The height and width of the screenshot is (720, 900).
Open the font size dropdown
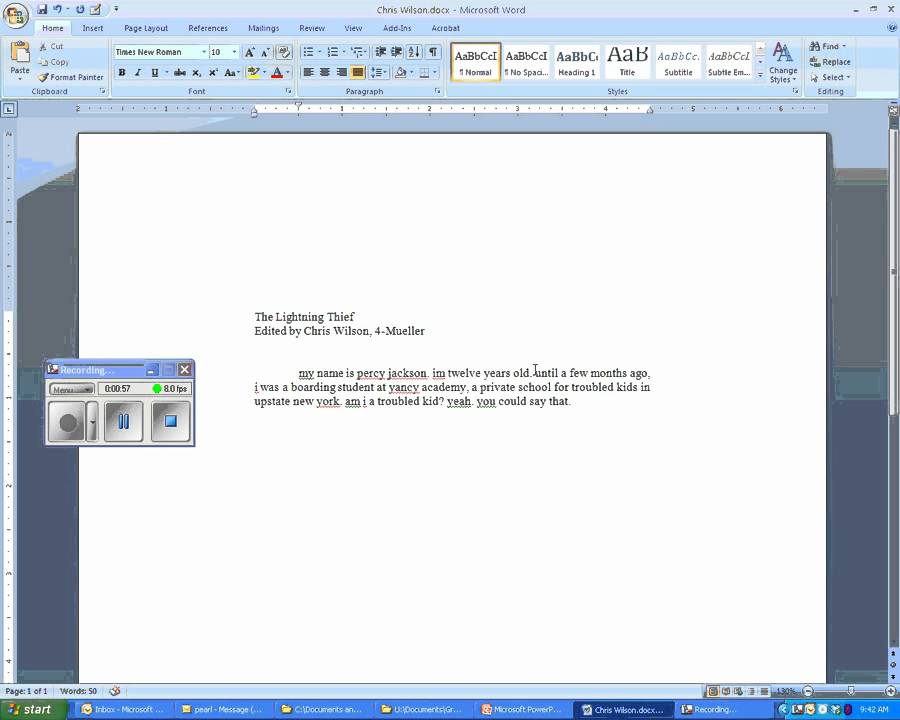pyautogui.click(x=234, y=52)
